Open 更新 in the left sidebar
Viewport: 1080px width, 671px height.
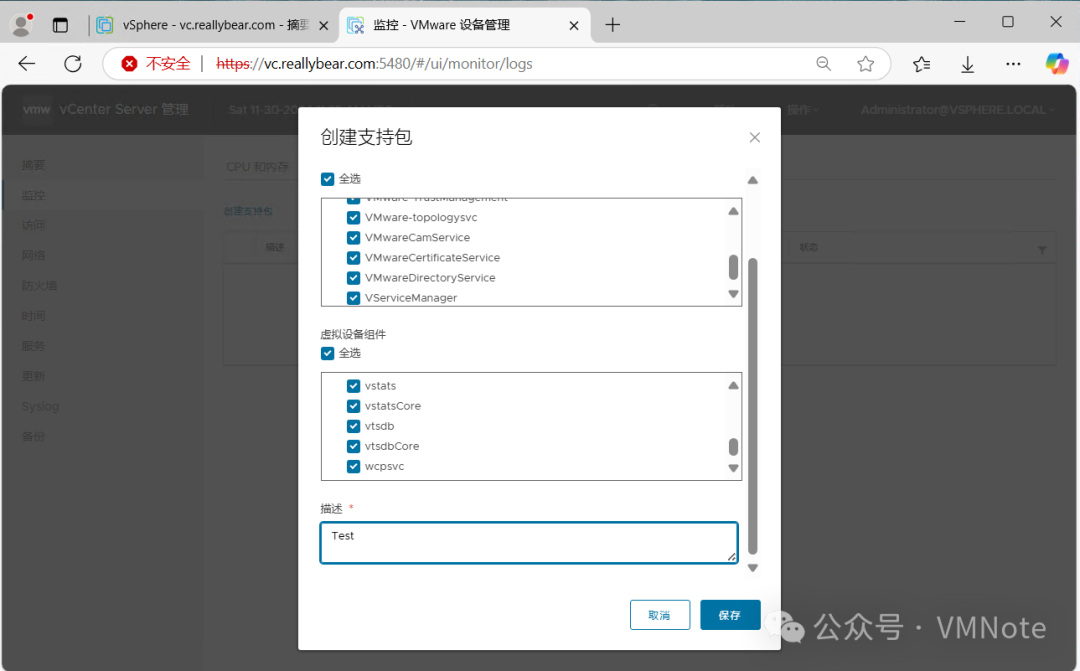tap(33, 376)
